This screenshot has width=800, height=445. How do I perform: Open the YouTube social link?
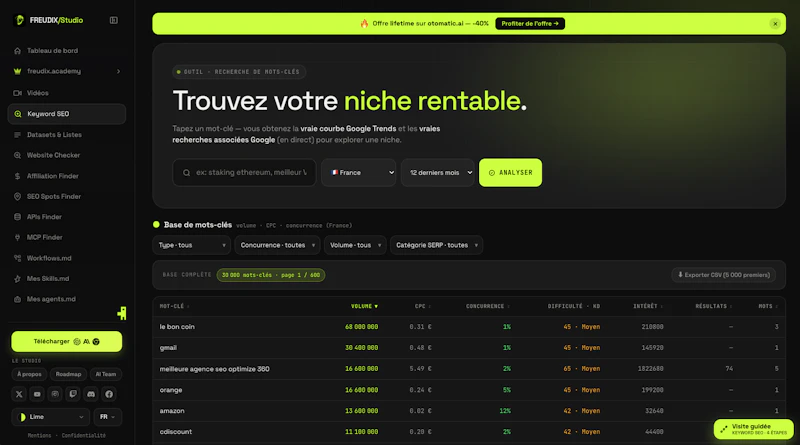(37, 394)
